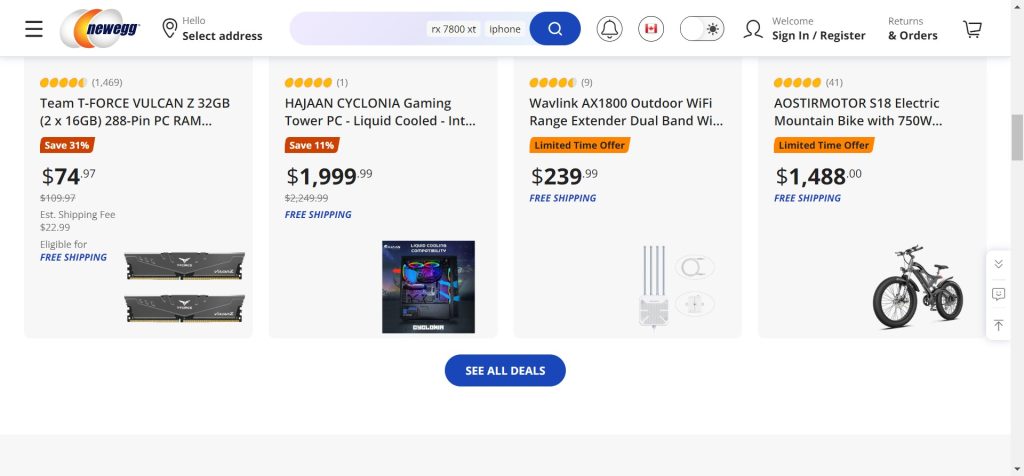Click the blue search magnifier button
This screenshot has height=476, width=1024.
point(555,29)
